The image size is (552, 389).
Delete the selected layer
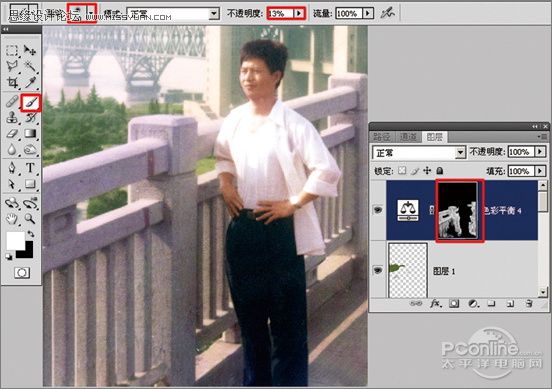529,303
